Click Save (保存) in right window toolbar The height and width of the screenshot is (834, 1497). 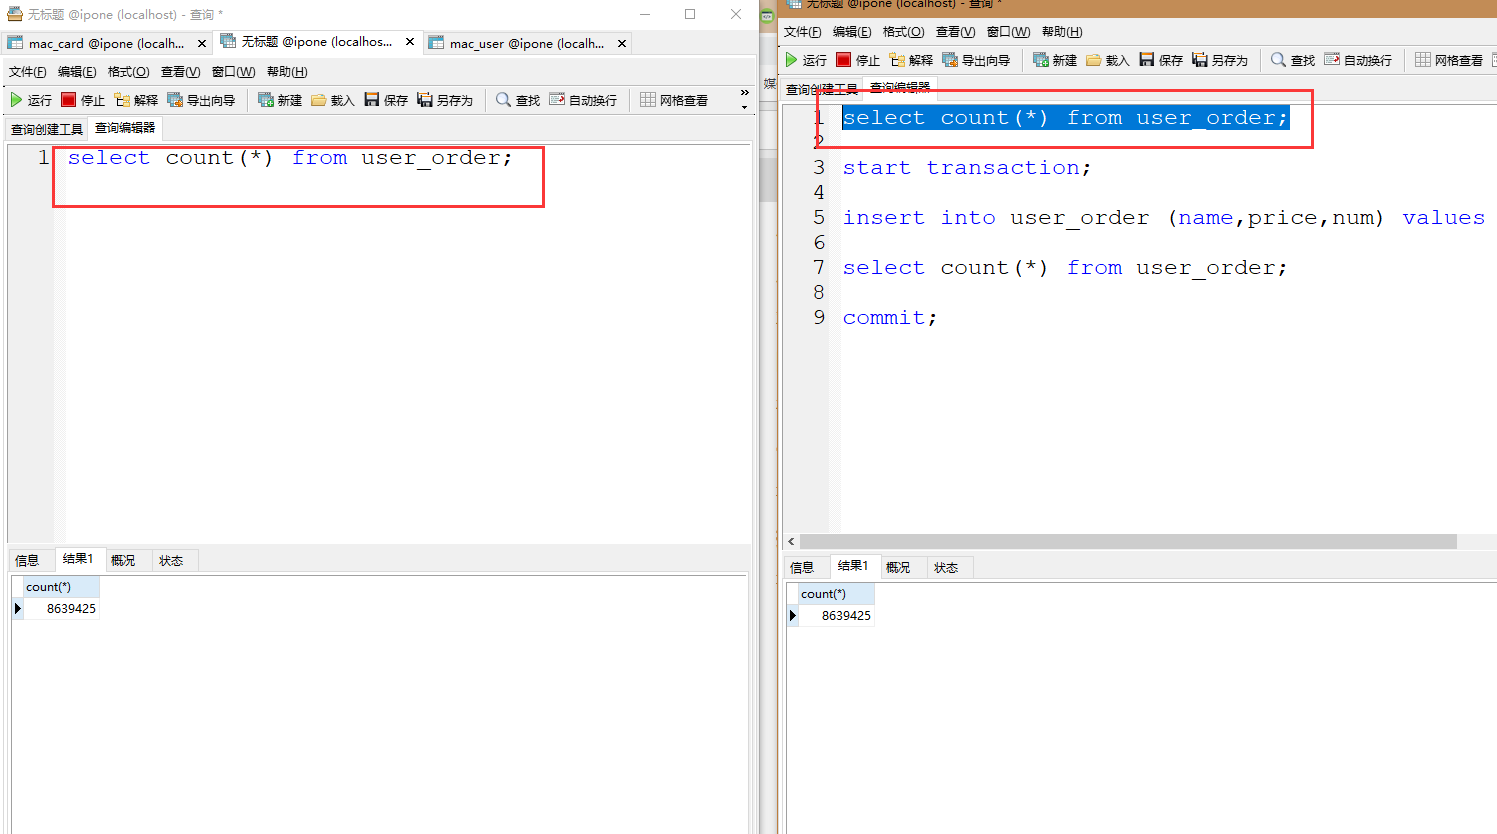(1161, 60)
